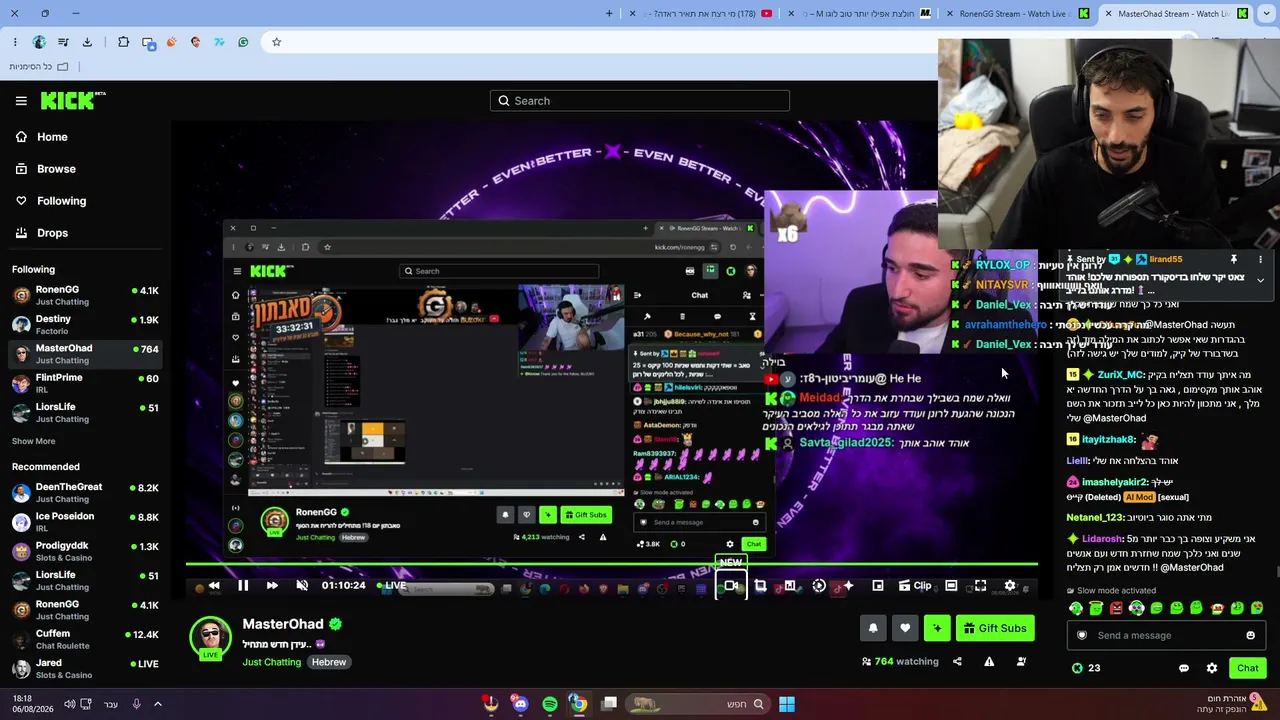Bookmark this page with the star icon
This screenshot has width=1280, height=720.
click(277, 42)
